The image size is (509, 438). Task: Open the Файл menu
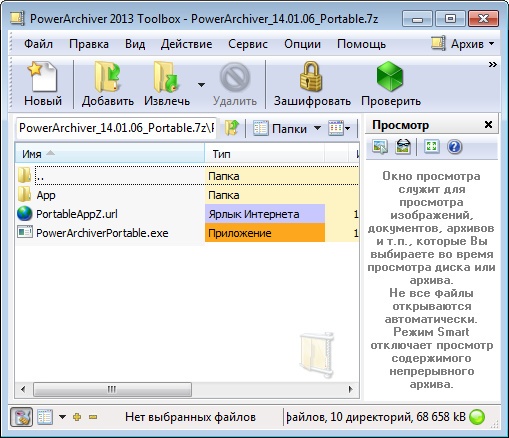(38, 44)
